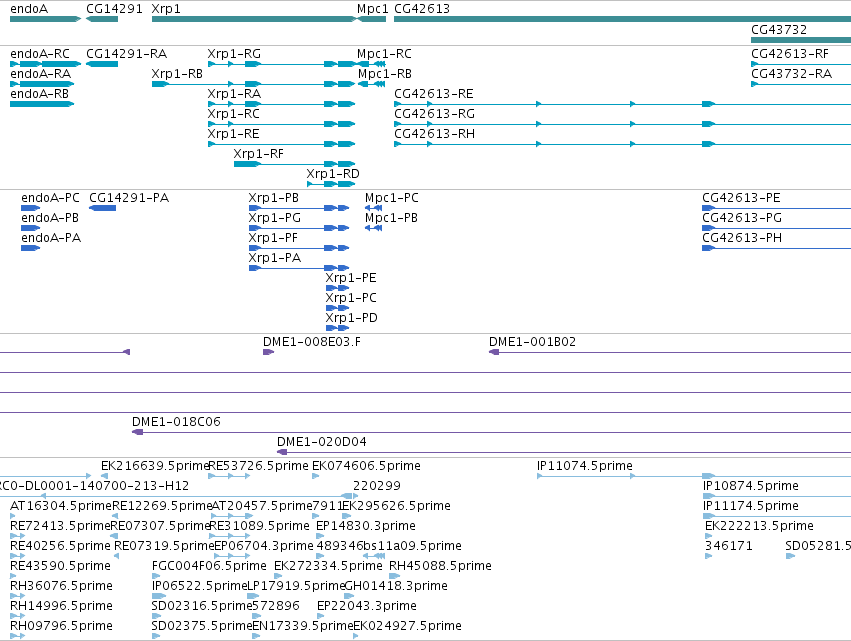The image size is (851, 641).
Task: Select transcript endoA-RC
Action: click(46, 64)
